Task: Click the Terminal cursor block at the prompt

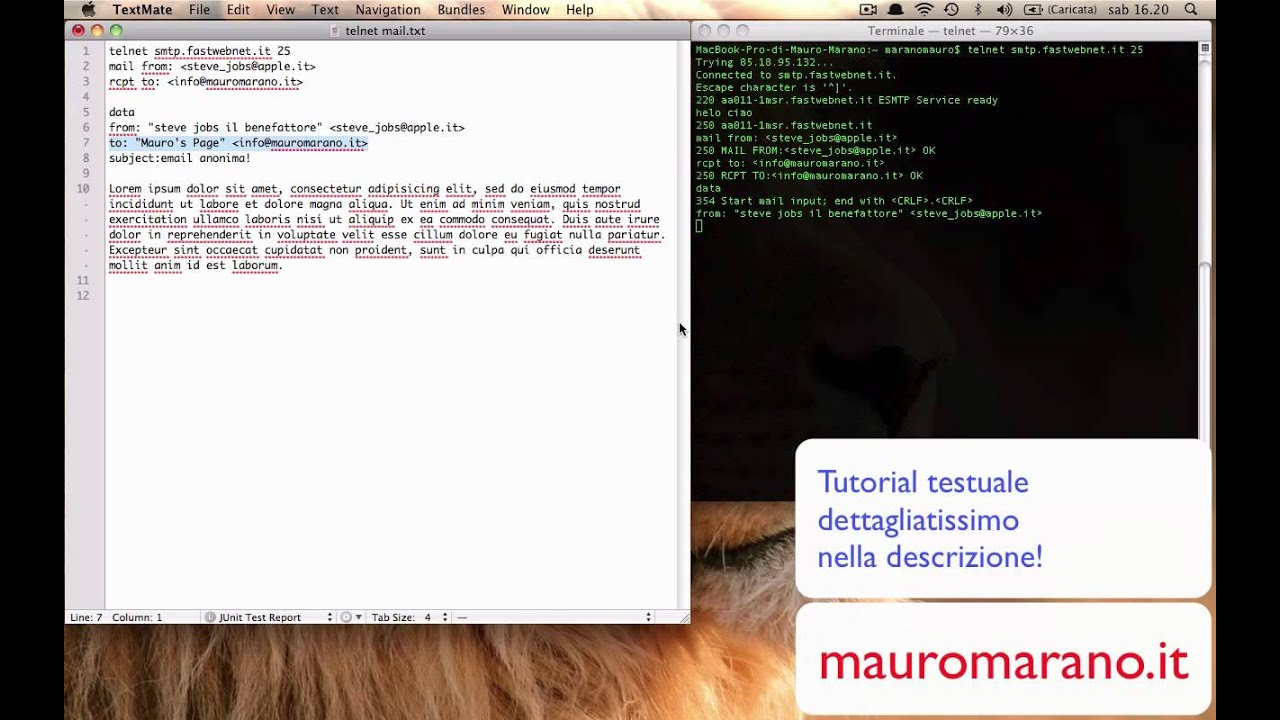Action: pos(699,226)
